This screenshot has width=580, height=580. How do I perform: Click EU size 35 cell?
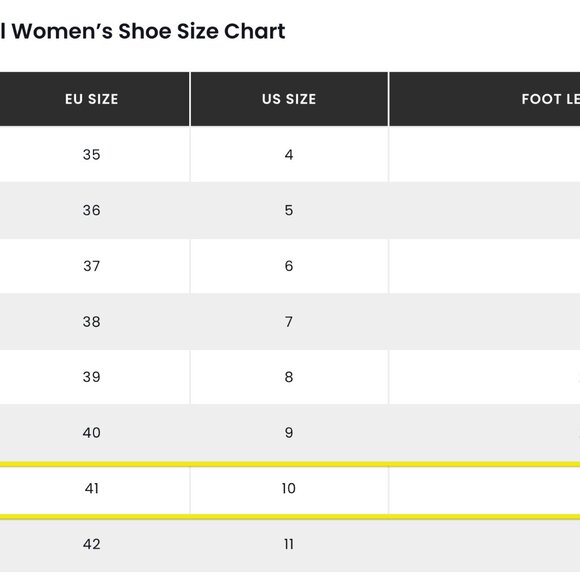pyautogui.click(x=94, y=154)
